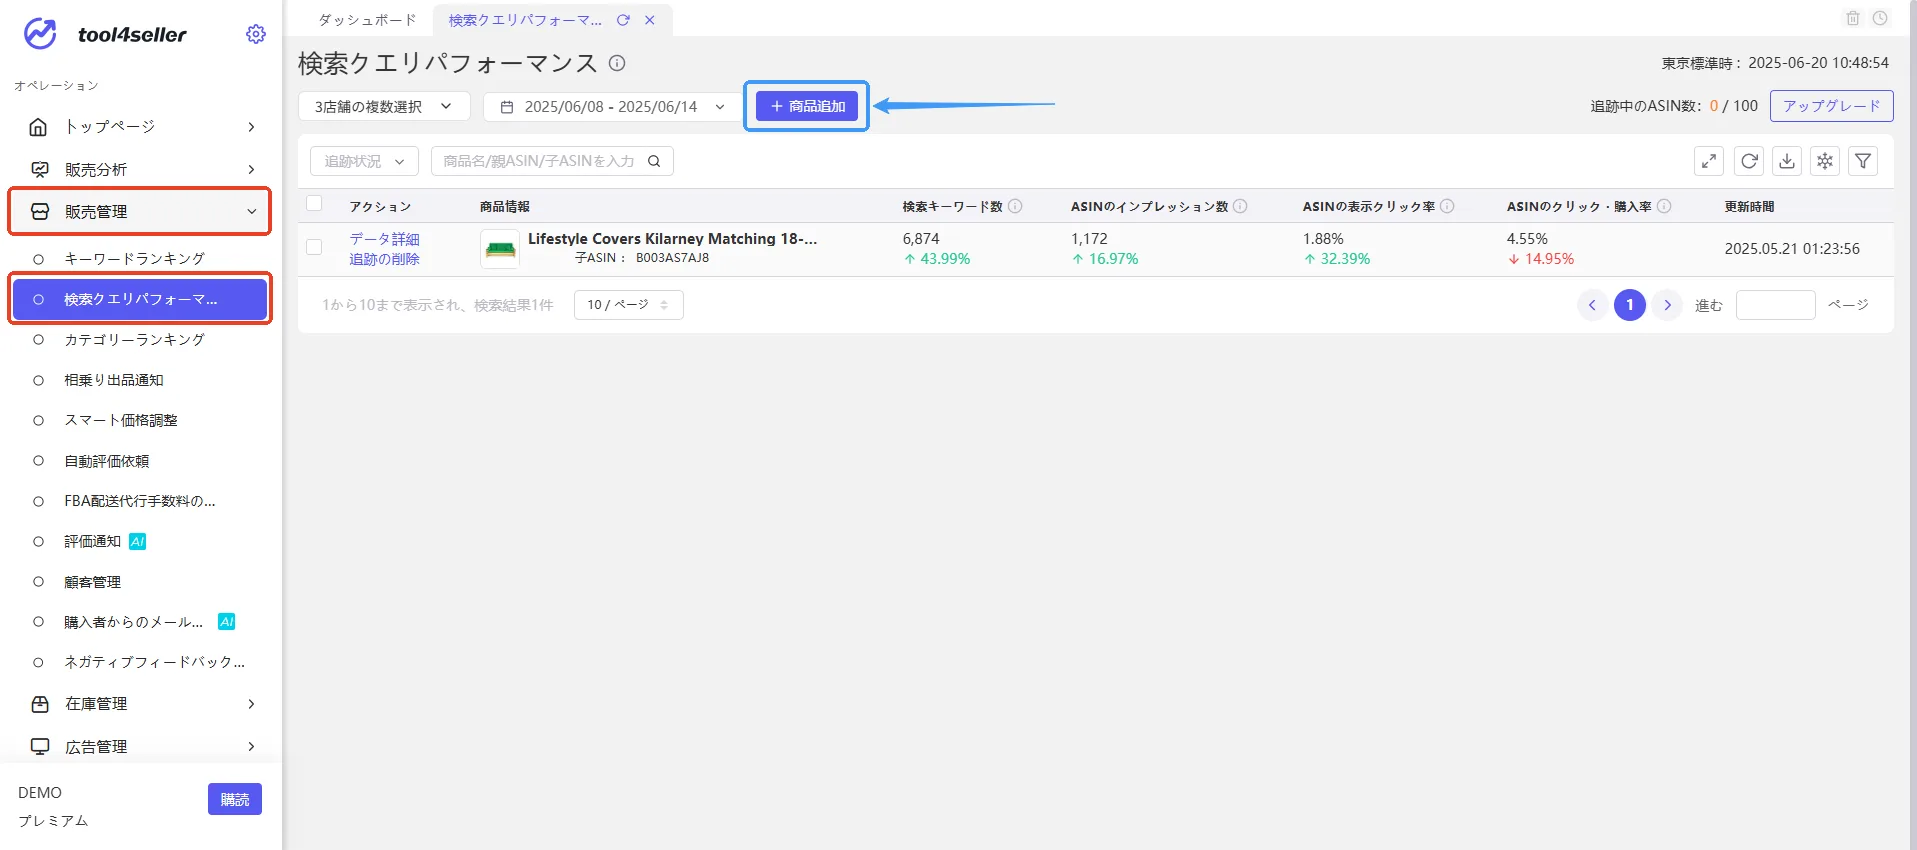Open the 追跡状況 dropdown

point(364,161)
